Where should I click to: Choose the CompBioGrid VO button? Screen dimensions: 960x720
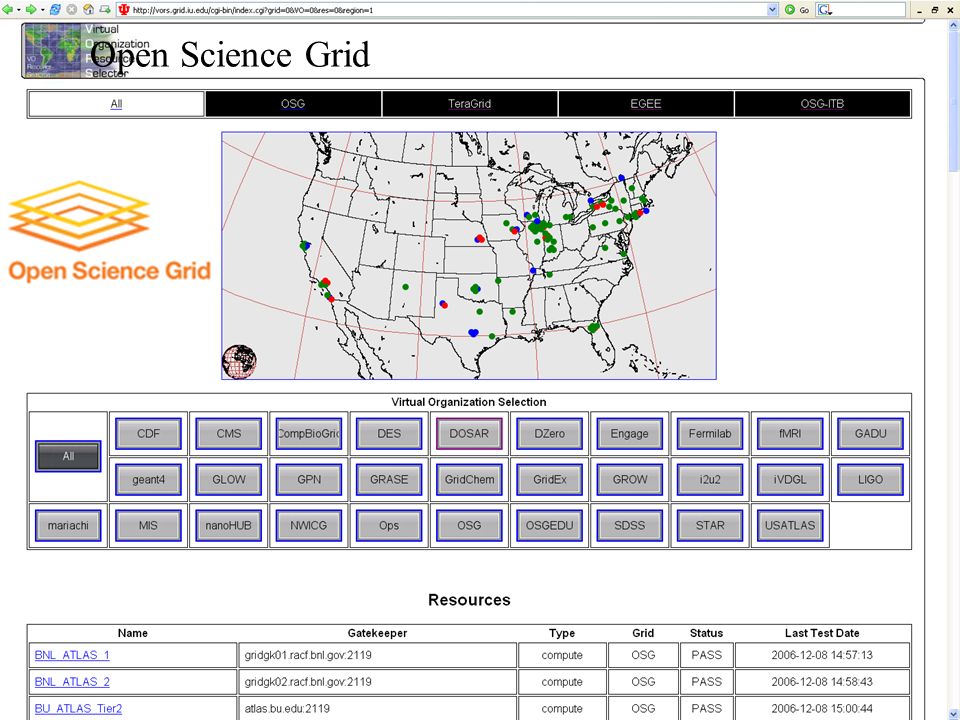click(x=309, y=433)
